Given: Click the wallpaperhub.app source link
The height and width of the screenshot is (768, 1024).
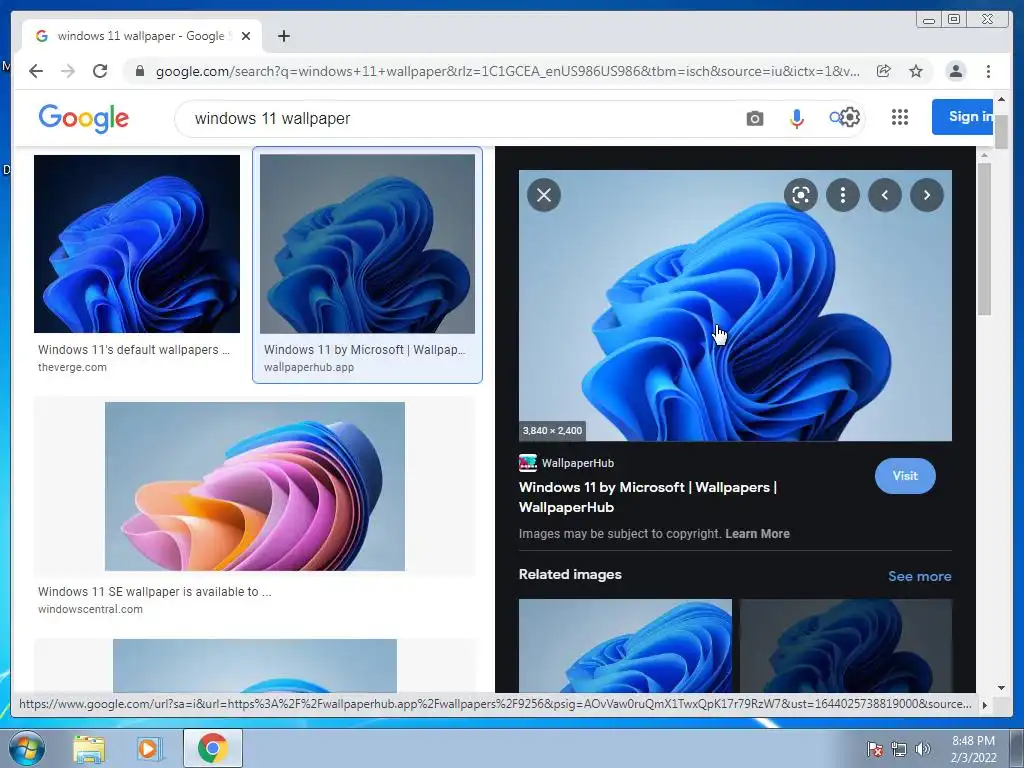Looking at the screenshot, I should click(309, 368).
